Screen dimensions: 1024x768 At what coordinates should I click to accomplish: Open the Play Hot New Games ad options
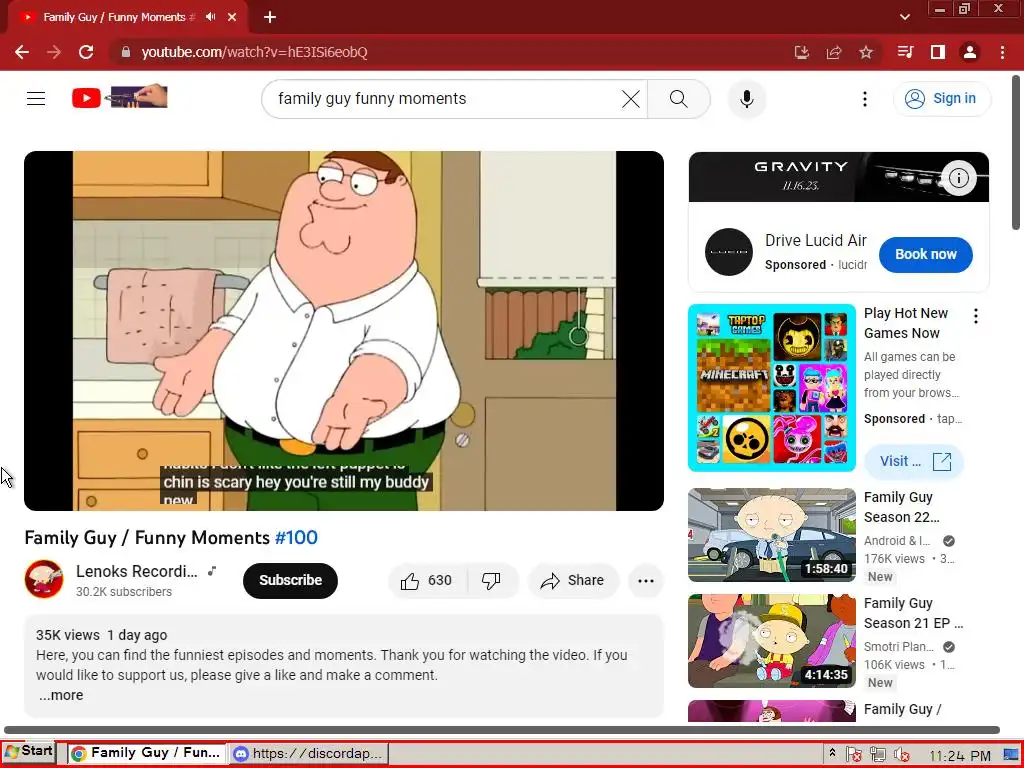pos(976,316)
